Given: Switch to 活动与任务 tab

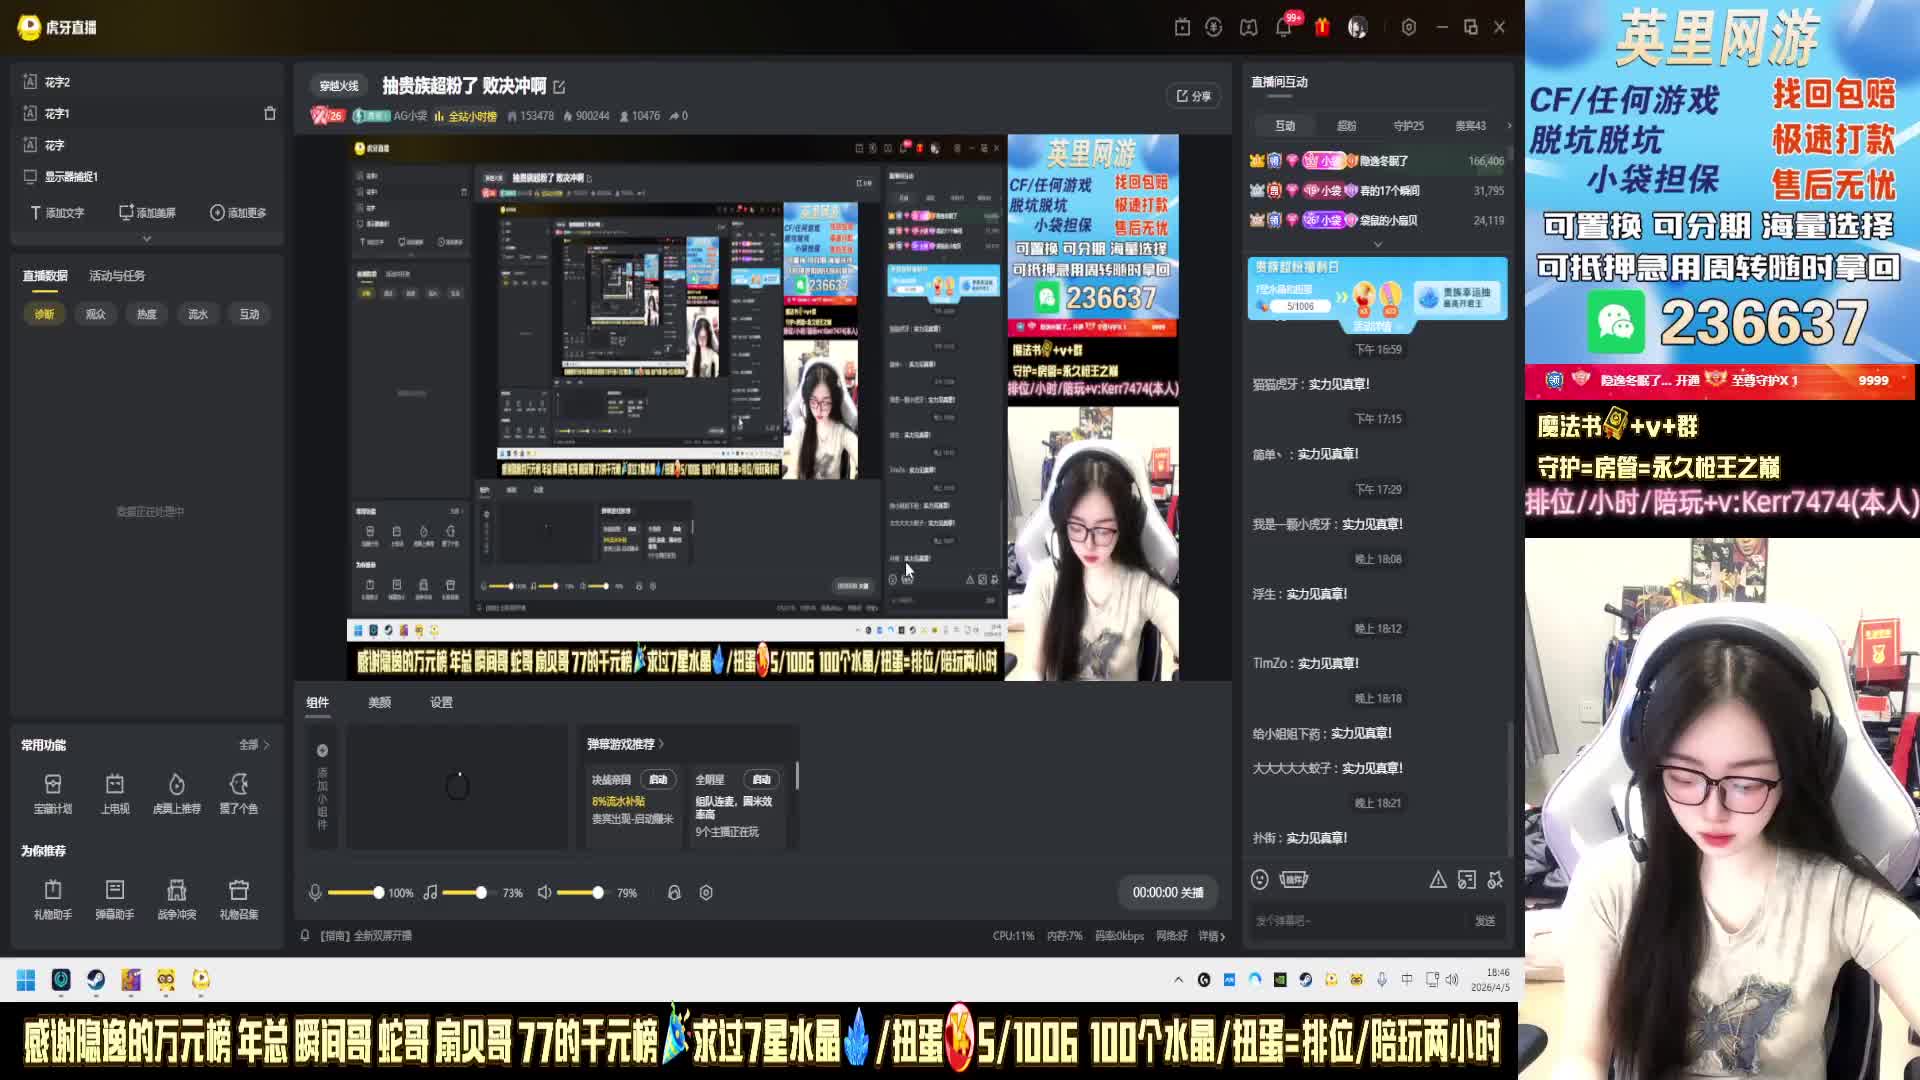Looking at the screenshot, I should (117, 276).
